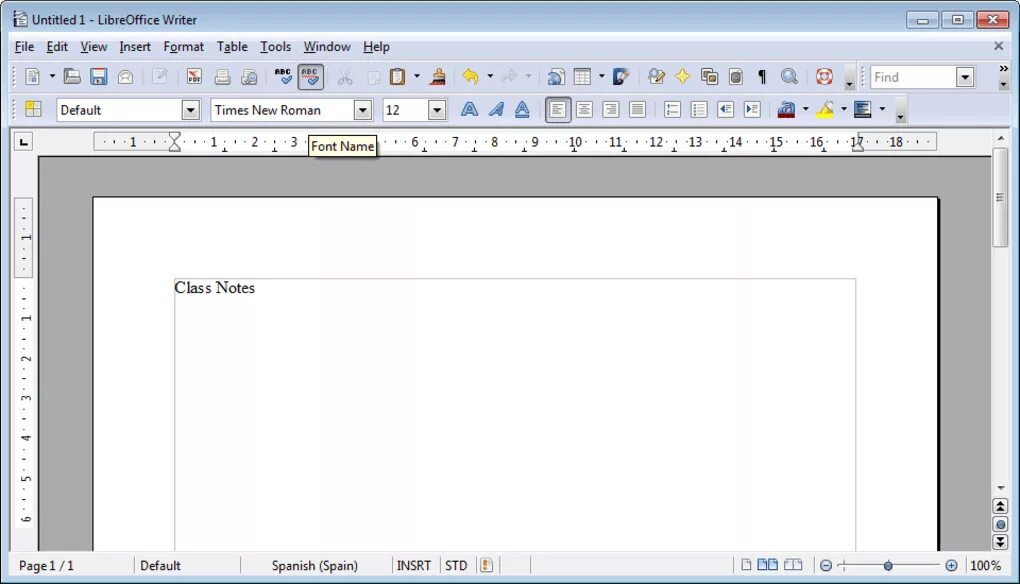Open the Navigator star icon
This screenshot has width=1020, height=584.
click(x=682, y=77)
